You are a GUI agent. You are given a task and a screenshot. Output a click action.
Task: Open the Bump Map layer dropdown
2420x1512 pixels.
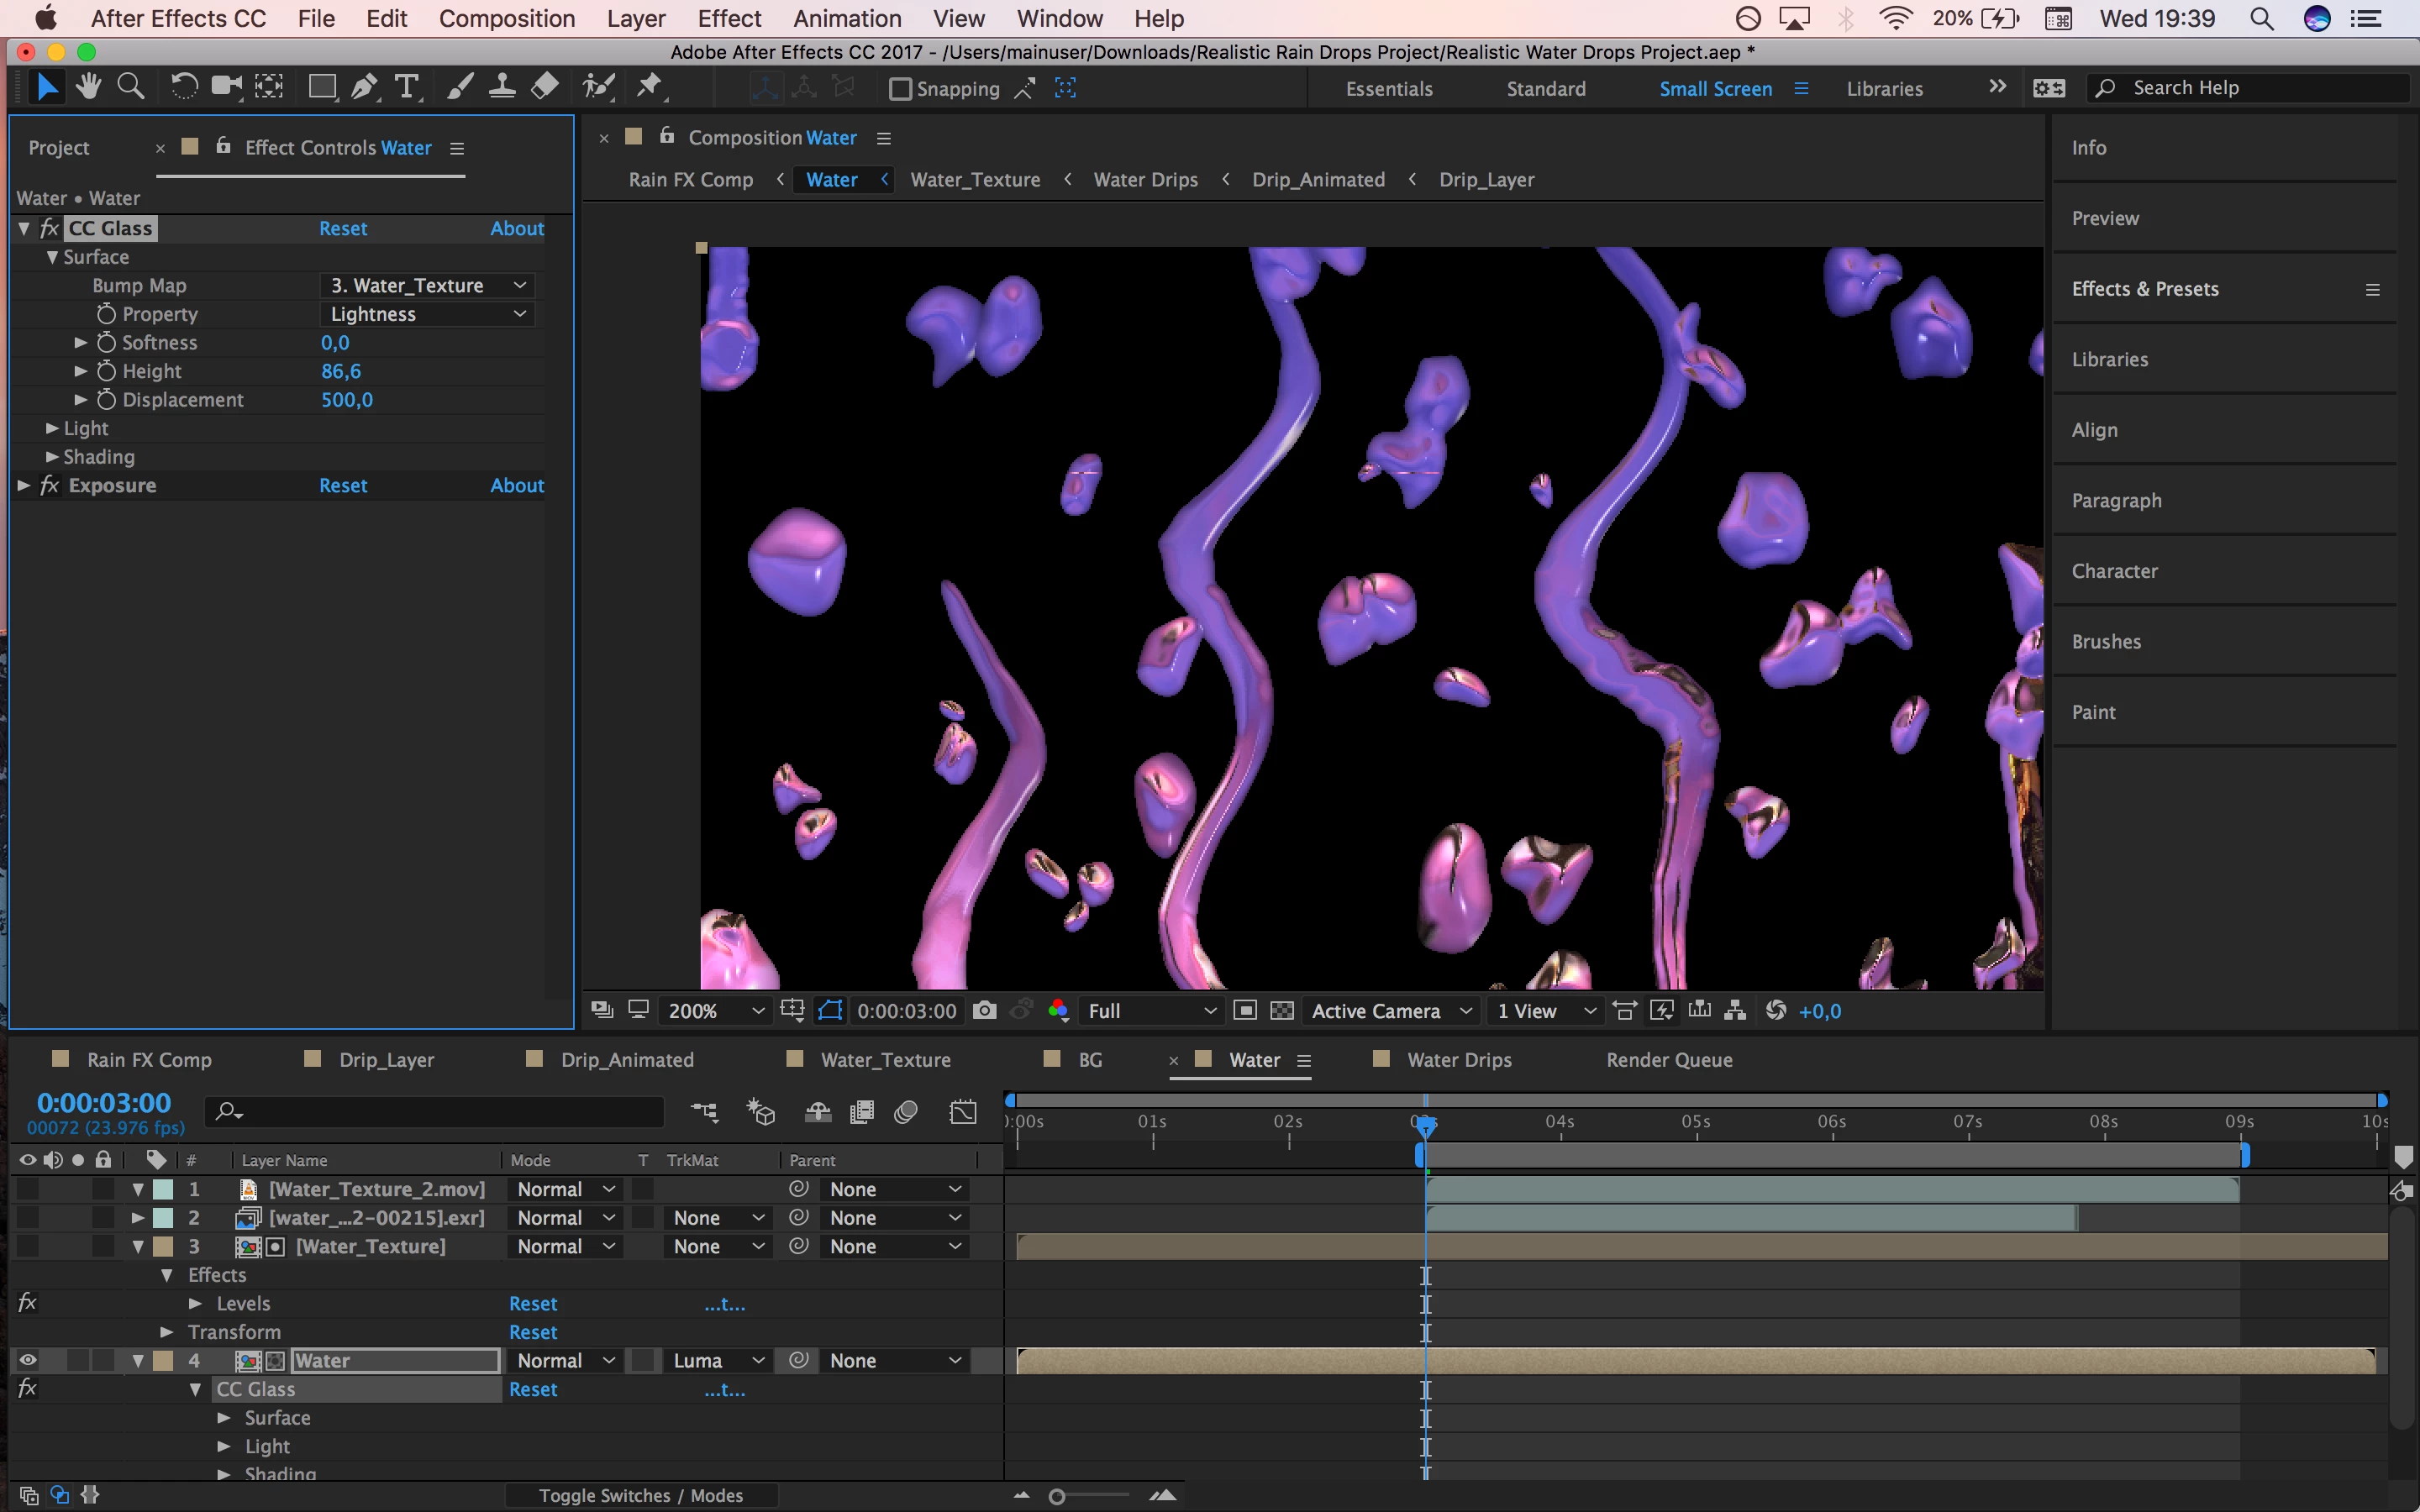pyautogui.click(x=428, y=286)
